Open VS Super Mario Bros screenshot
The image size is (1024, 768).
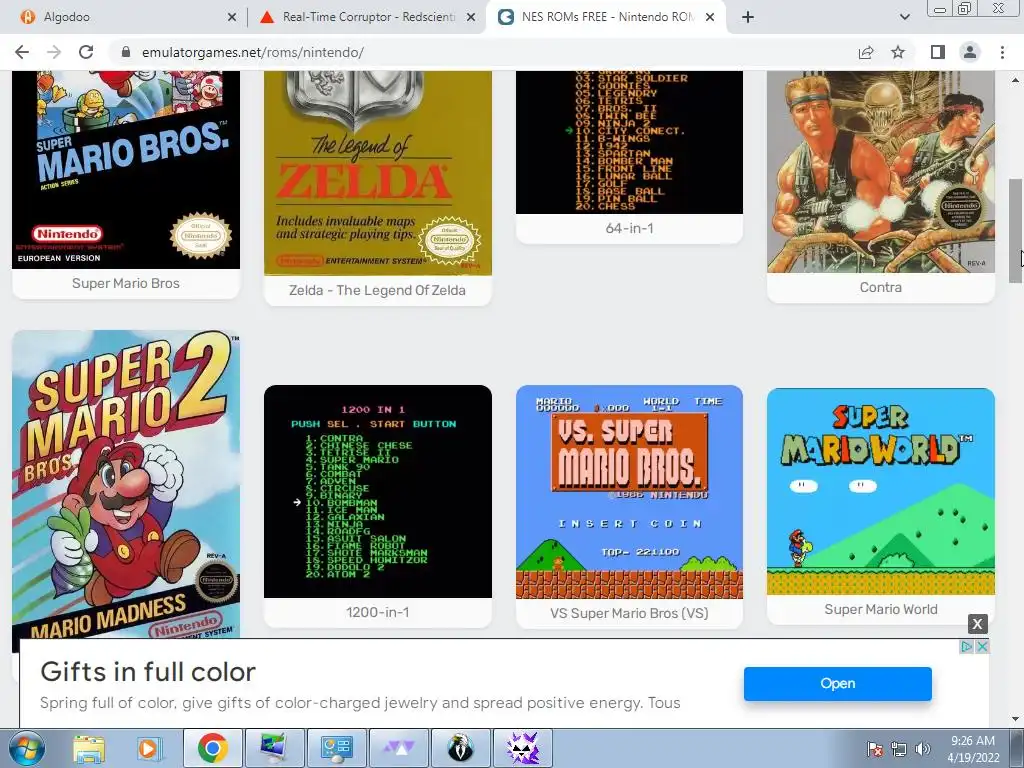630,492
